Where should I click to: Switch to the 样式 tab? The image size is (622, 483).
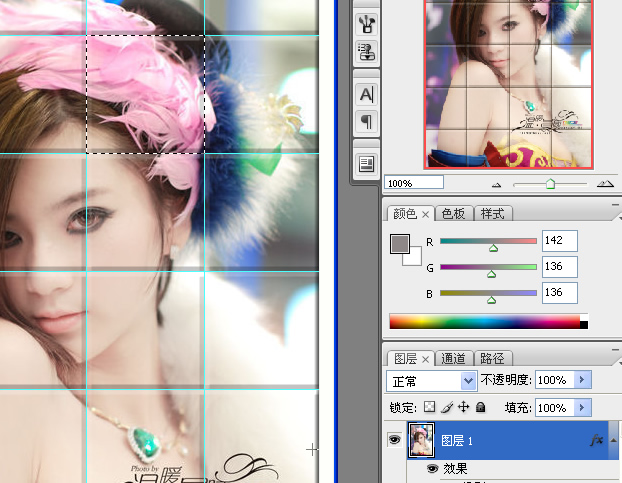[492, 214]
